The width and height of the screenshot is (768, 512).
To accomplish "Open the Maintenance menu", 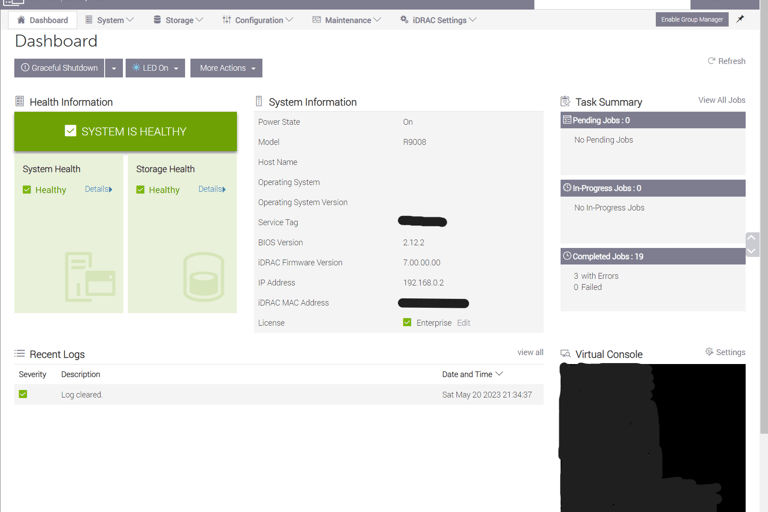I will pos(346,20).
